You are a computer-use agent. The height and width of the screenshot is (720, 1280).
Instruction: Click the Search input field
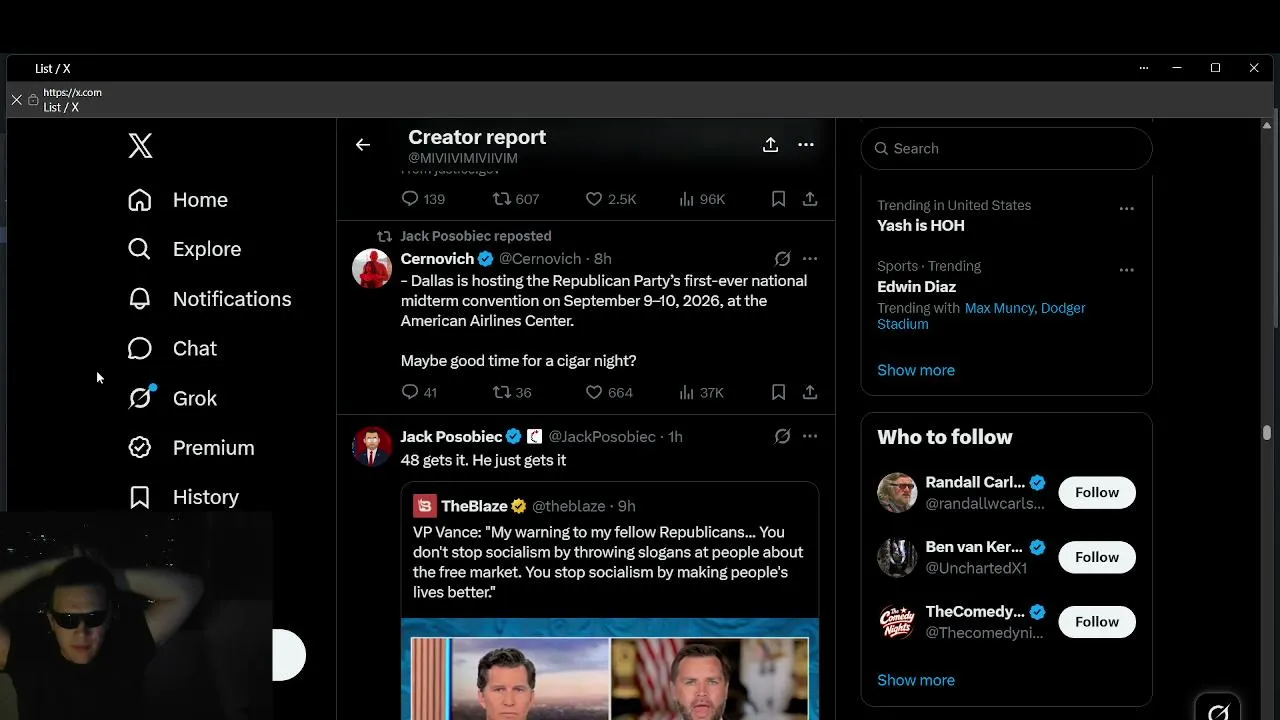point(1006,148)
